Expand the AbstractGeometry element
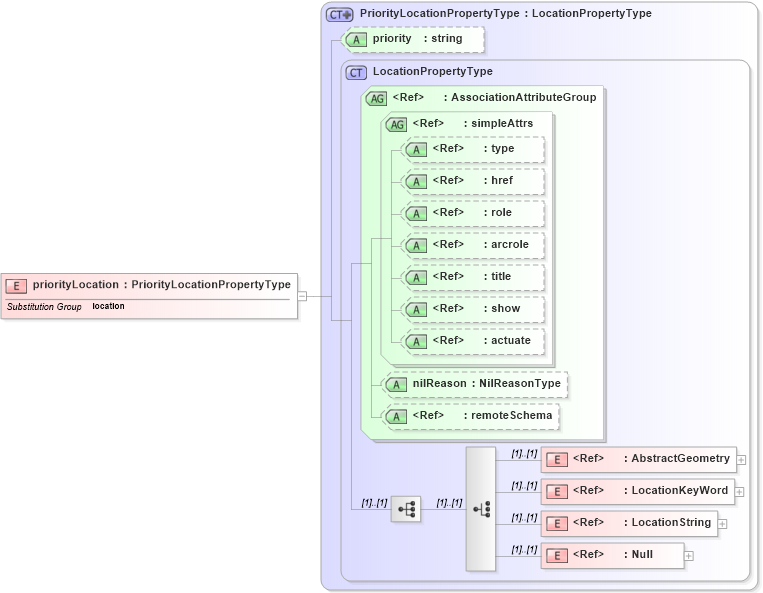Image resolution: width=763 pixels, height=593 pixels. (741, 460)
